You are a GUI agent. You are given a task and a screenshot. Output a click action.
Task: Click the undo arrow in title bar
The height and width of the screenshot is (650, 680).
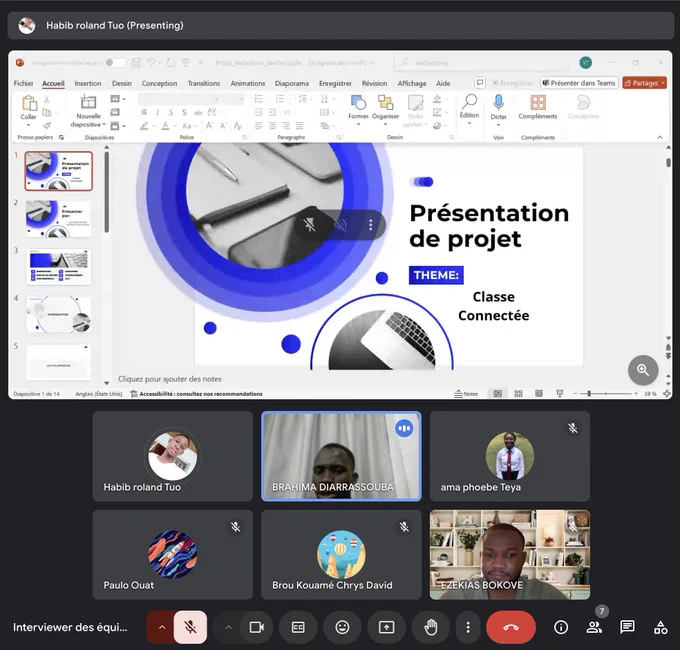(150, 62)
